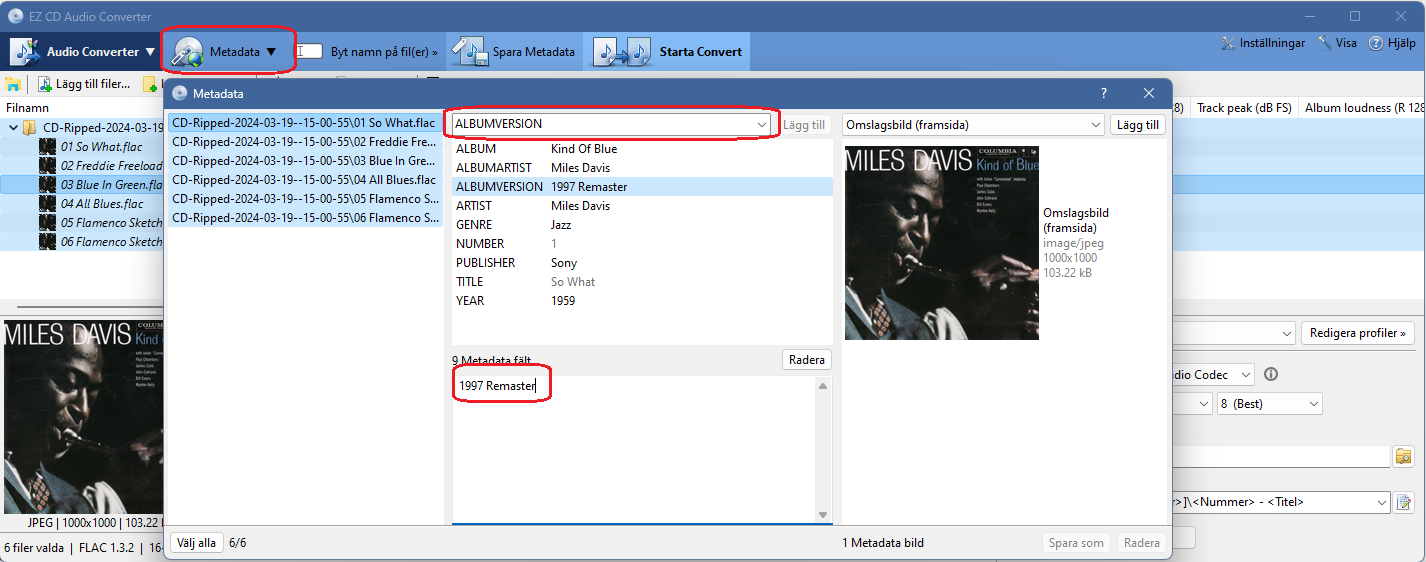Open Inställningar settings
Image resolution: width=1426 pixels, height=562 pixels.
click(x=1263, y=43)
